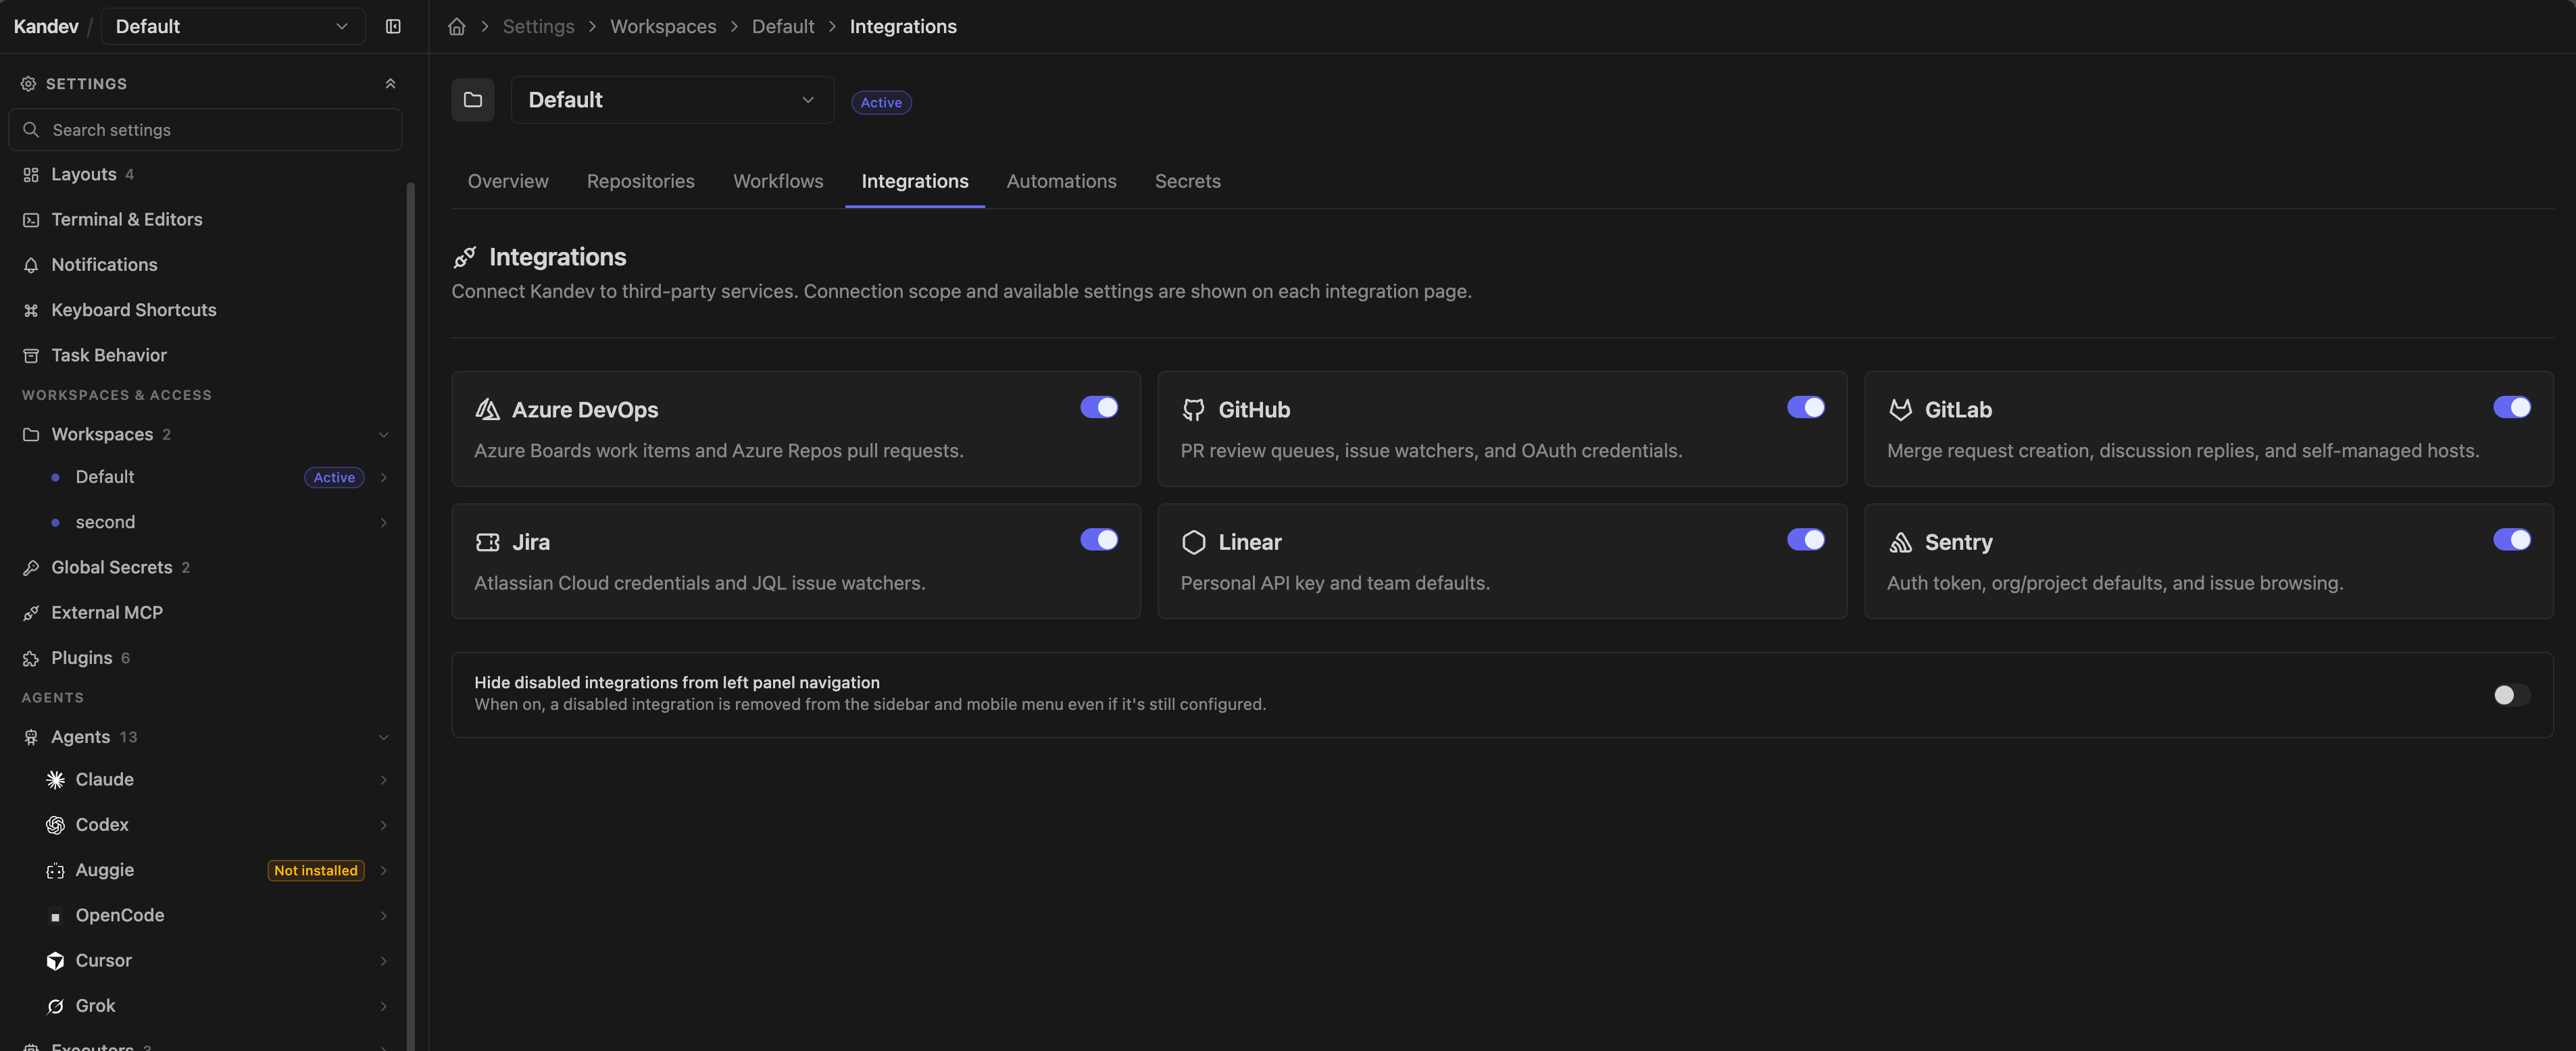2576x1051 pixels.
Task: Open the Default workspace dropdown in top bar
Action: click(233, 27)
